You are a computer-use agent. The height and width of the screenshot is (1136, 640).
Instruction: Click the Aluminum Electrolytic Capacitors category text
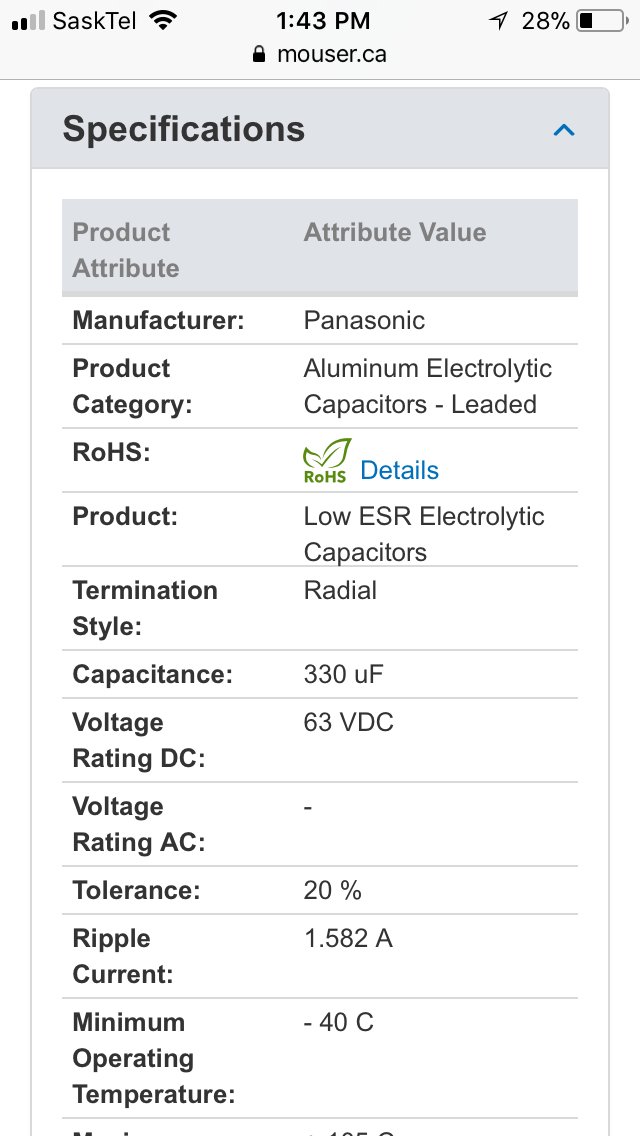(x=428, y=386)
